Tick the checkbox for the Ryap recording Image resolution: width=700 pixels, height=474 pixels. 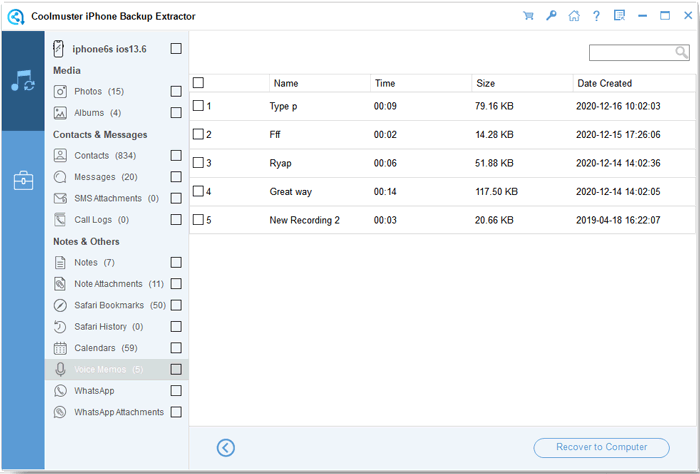click(x=198, y=163)
